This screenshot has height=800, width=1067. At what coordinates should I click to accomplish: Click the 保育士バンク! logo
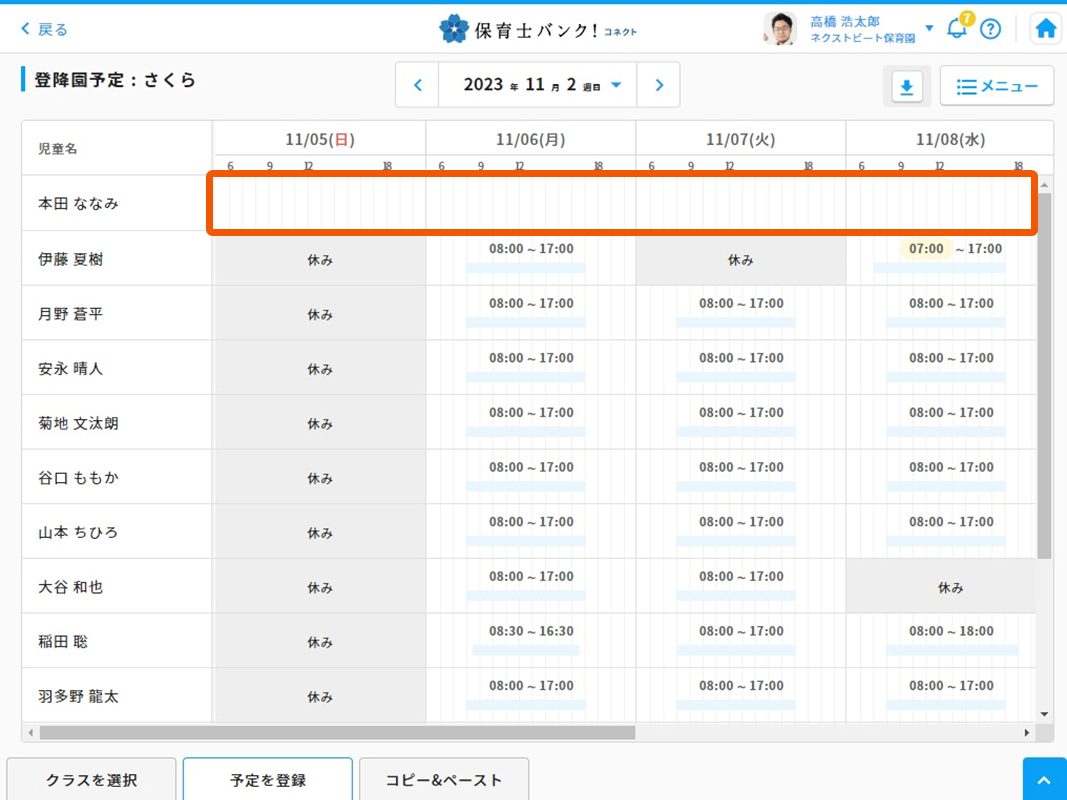coord(538,29)
